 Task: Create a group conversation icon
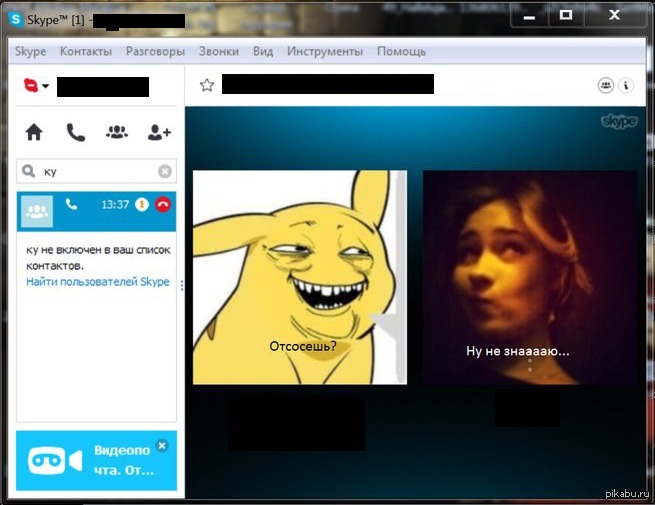[x=117, y=132]
